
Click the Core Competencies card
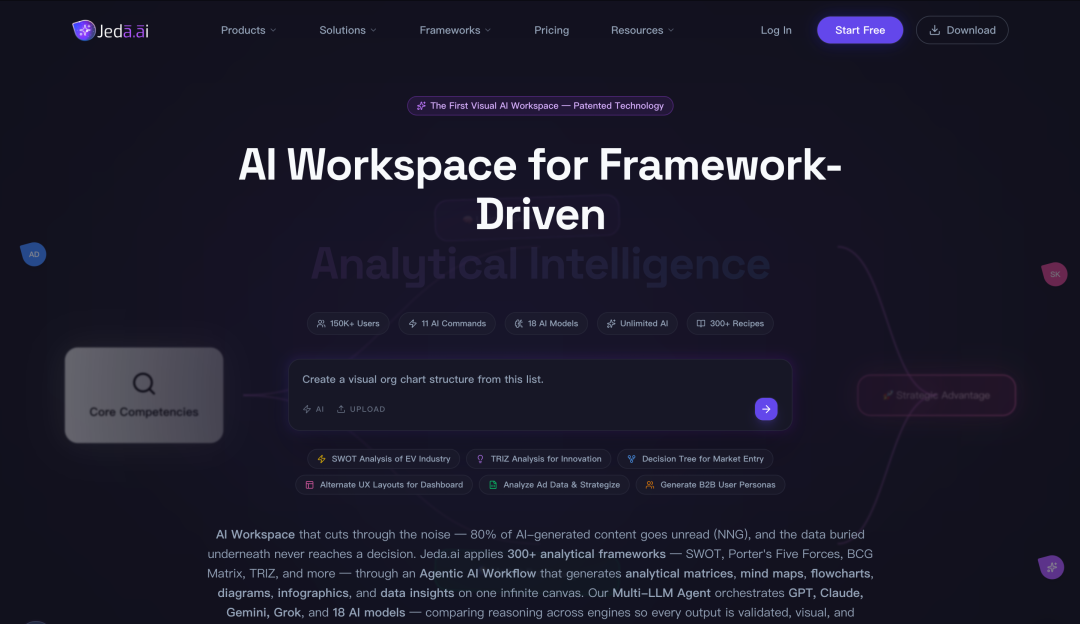click(x=144, y=395)
